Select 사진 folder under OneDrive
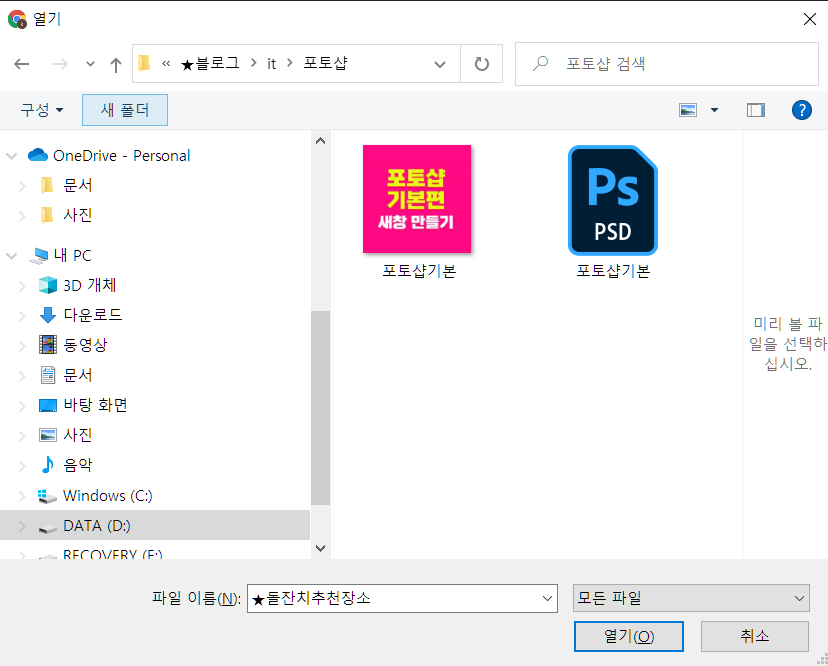Viewport: 828px width, 666px height. (78, 215)
